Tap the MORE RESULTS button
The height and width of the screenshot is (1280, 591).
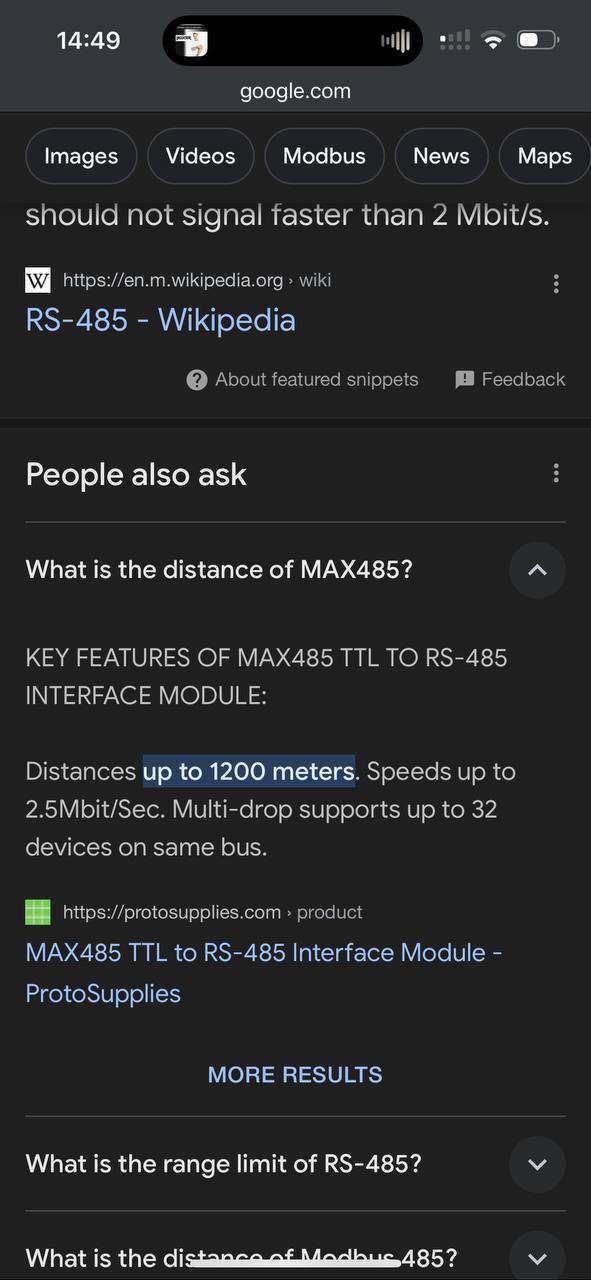pyautogui.click(x=295, y=1075)
